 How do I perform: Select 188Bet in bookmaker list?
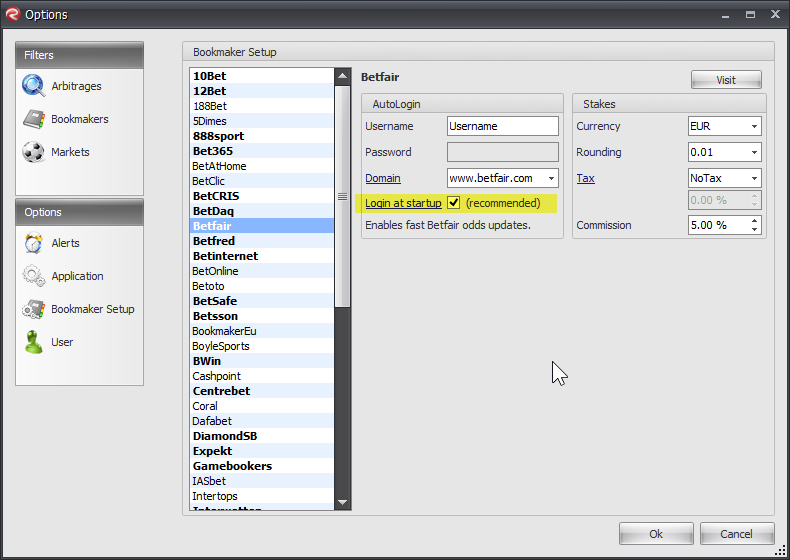(x=262, y=106)
